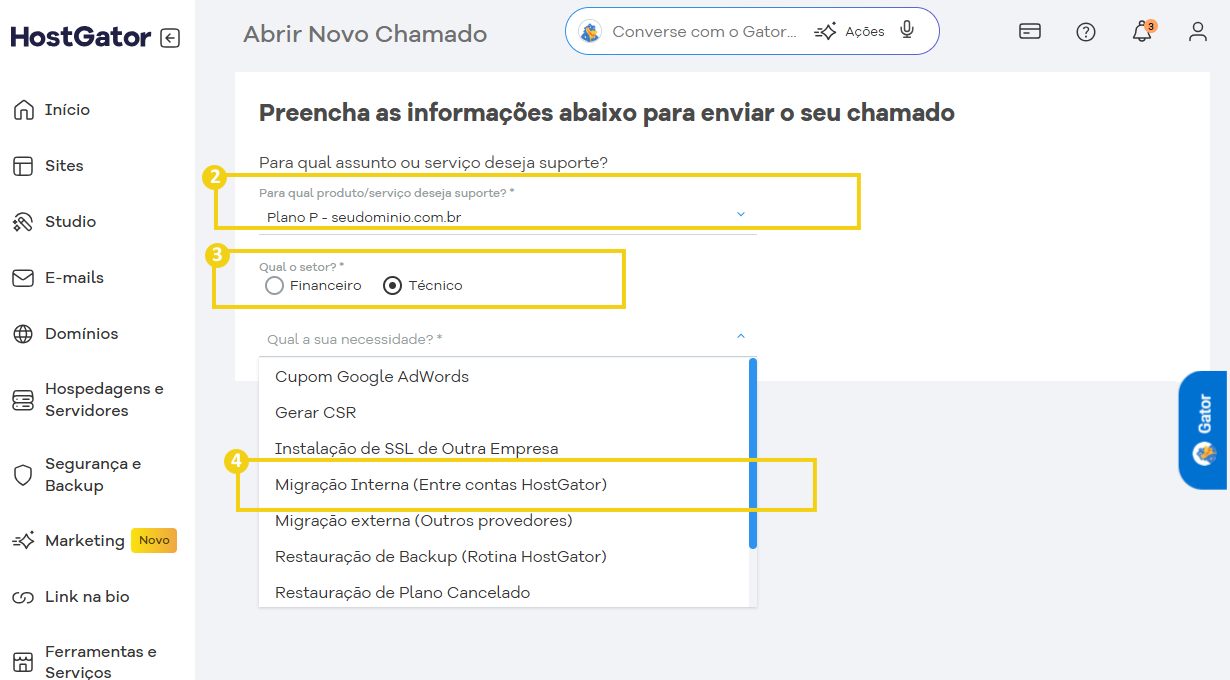This screenshot has width=1230, height=680.
Task: Click the "Converse com o Gator" input field
Action: (x=704, y=31)
